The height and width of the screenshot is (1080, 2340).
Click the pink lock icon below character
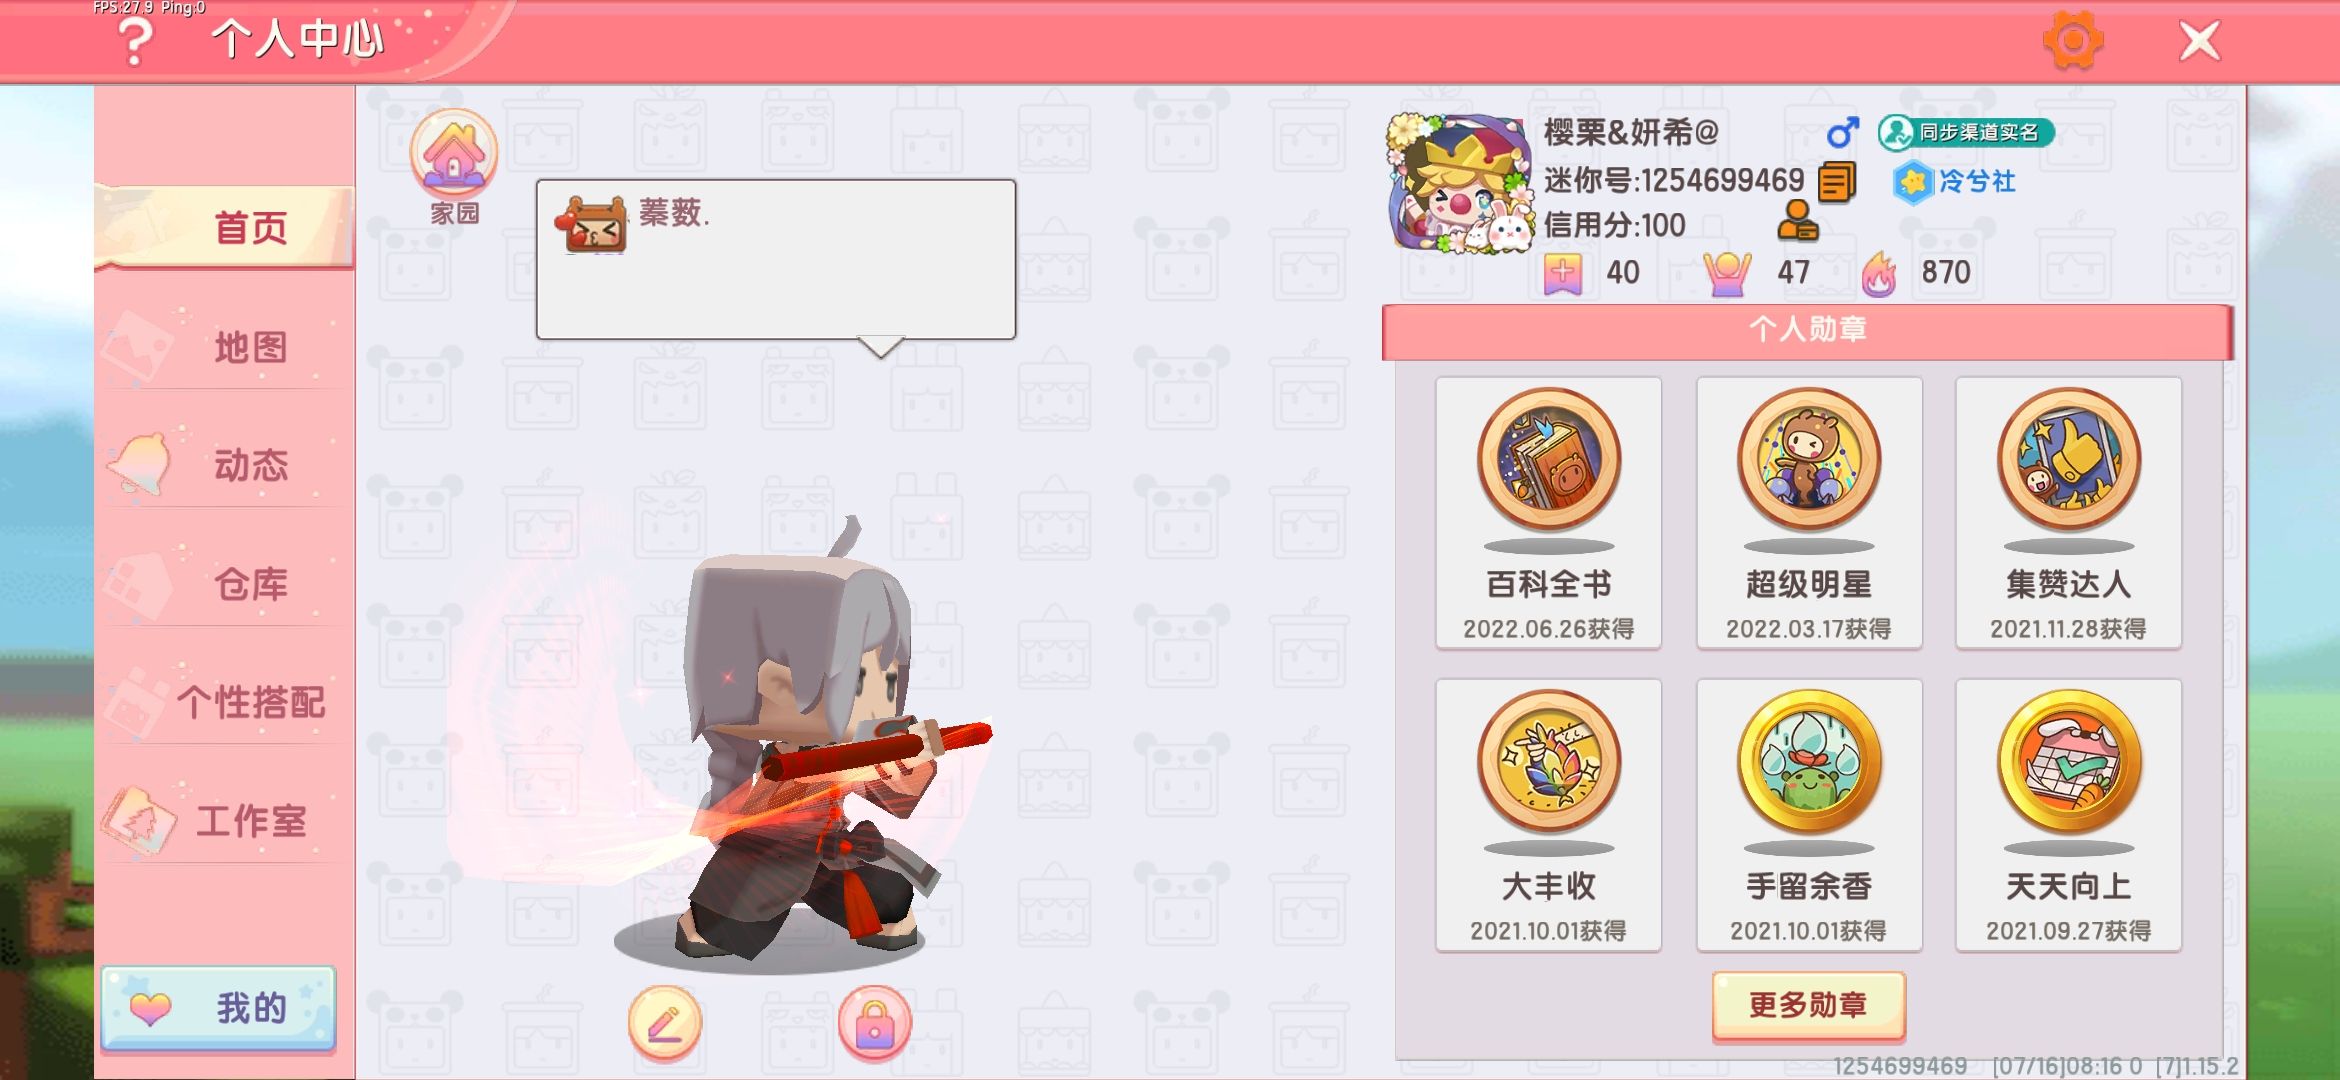click(874, 1023)
